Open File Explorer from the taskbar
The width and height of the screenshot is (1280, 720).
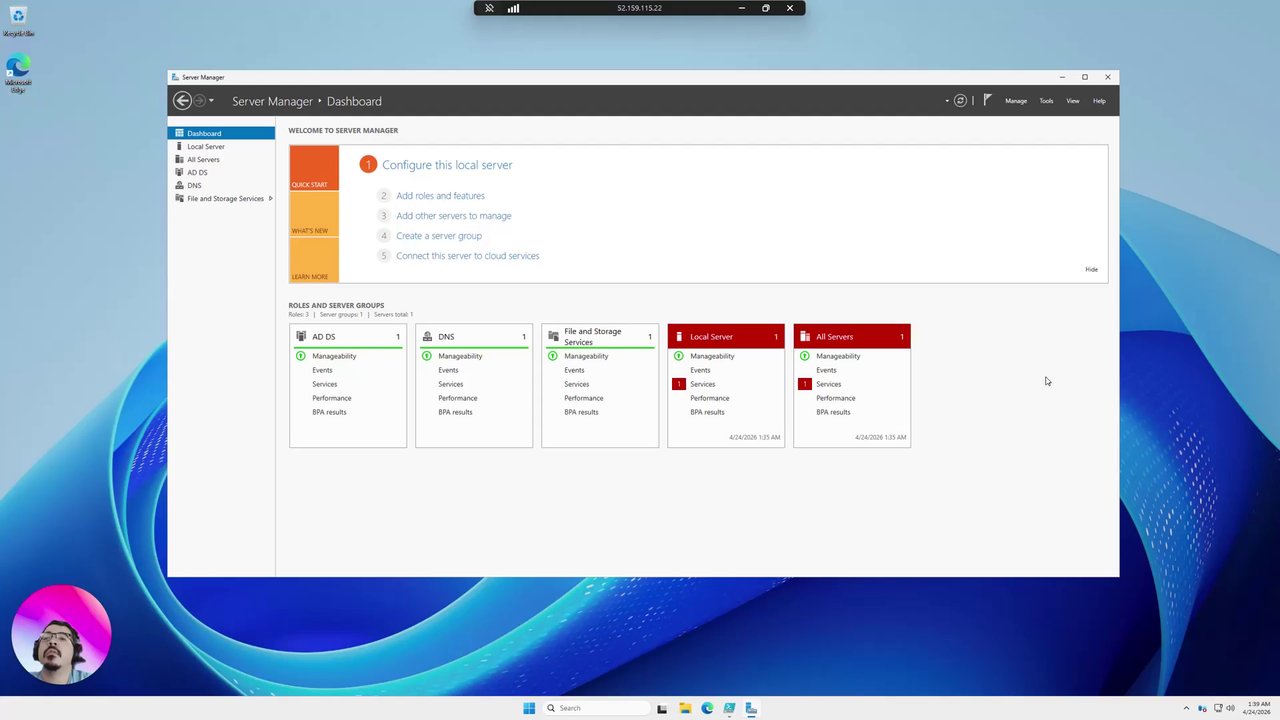click(x=685, y=708)
